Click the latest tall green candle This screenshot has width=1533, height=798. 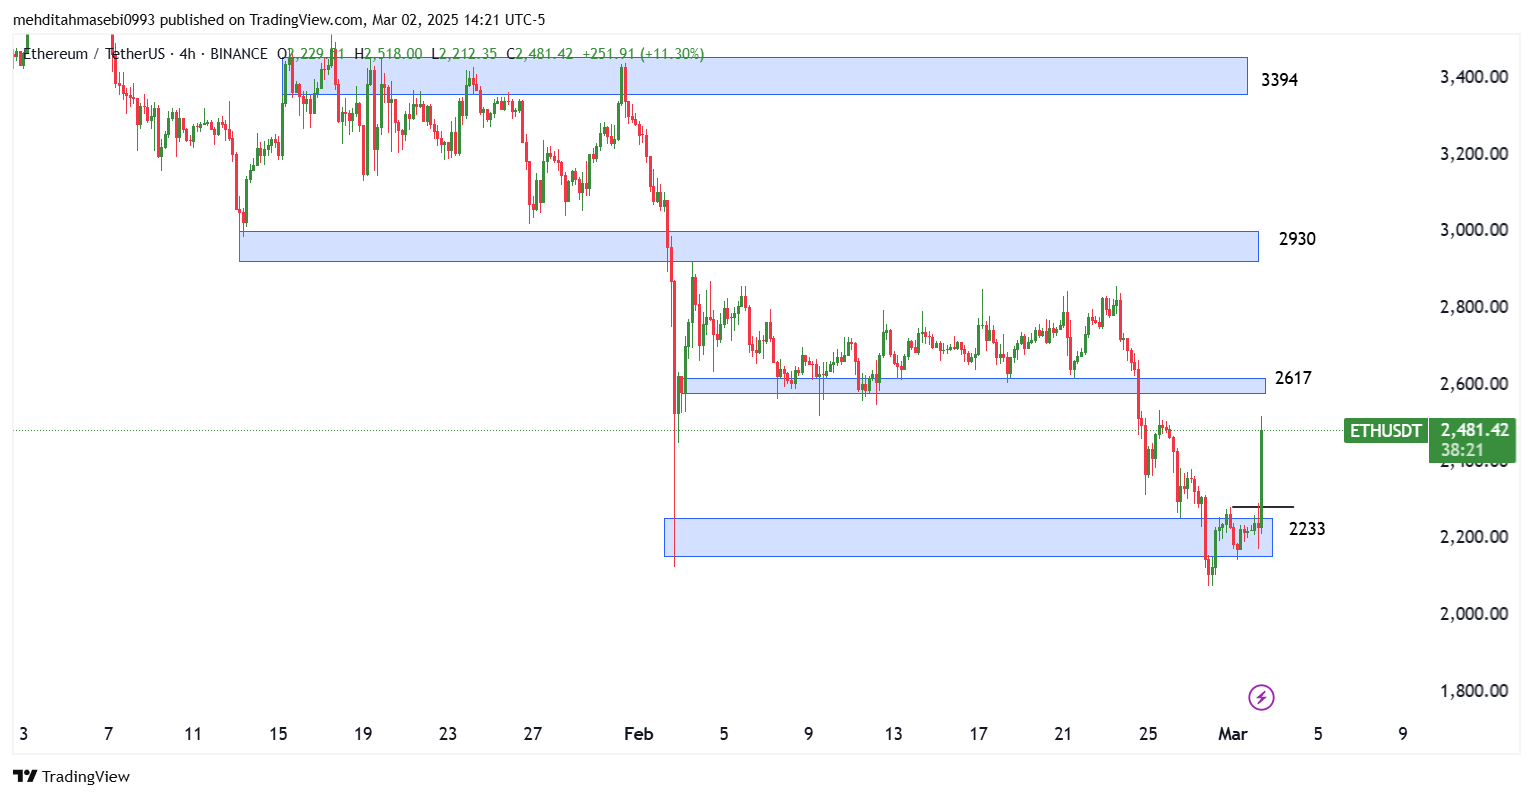point(1262,475)
